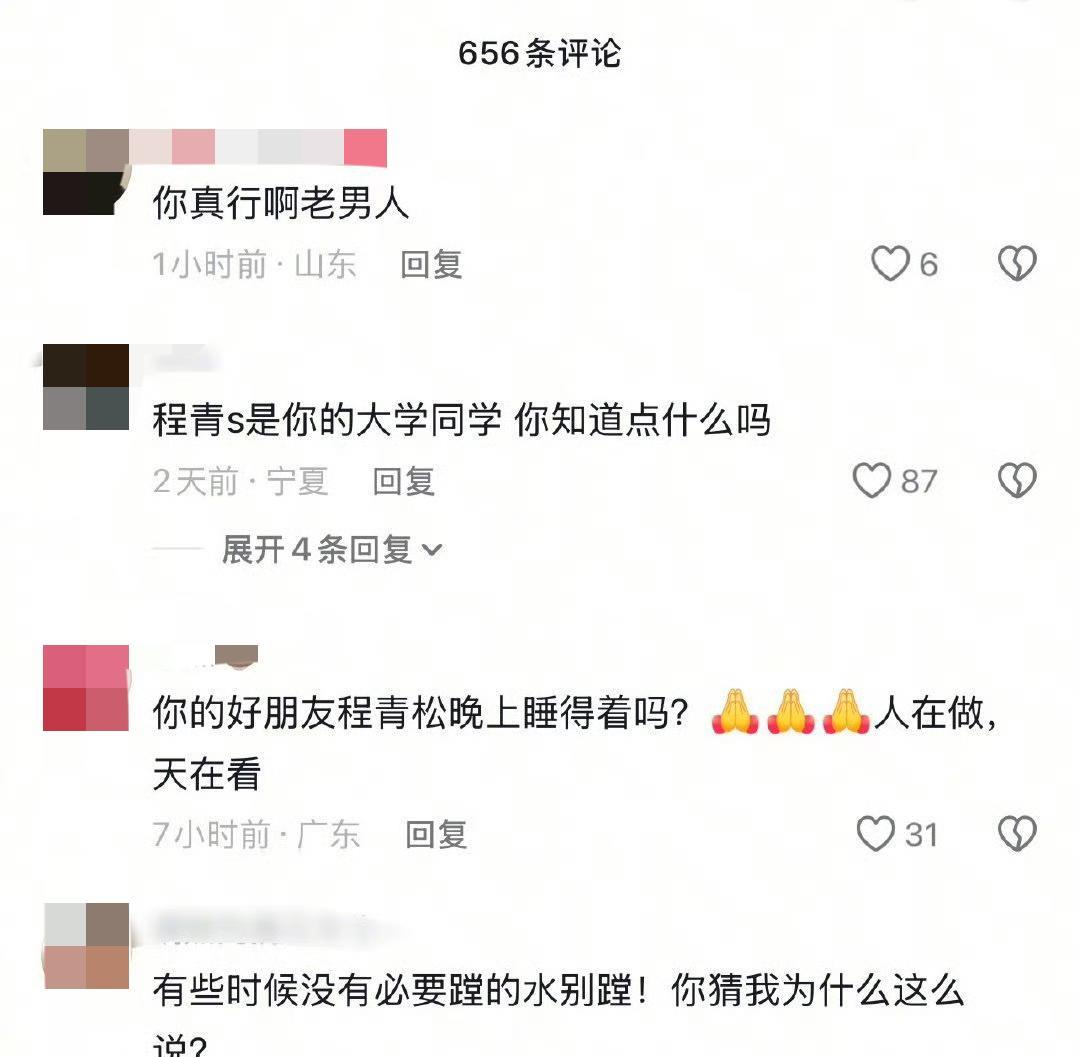Open the avatar of the first commenter
The width and height of the screenshot is (1080, 1057).
(86, 172)
